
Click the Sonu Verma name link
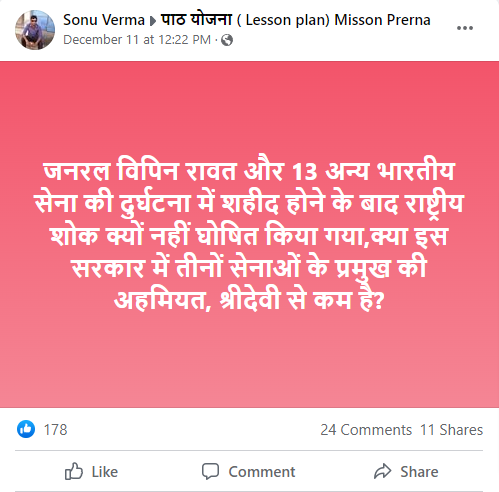pyautogui.click(x=104, y=20)
